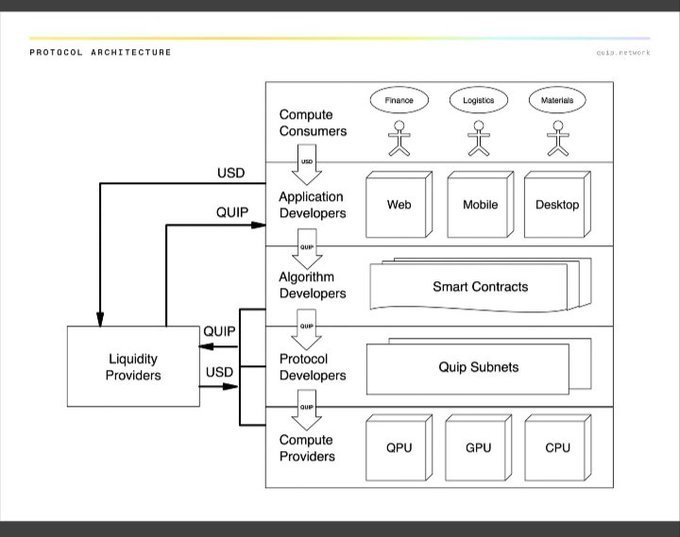The width and height of the screenshot is (680, 537).
Task: Click the Desktop application box
Action: (557, 204)
